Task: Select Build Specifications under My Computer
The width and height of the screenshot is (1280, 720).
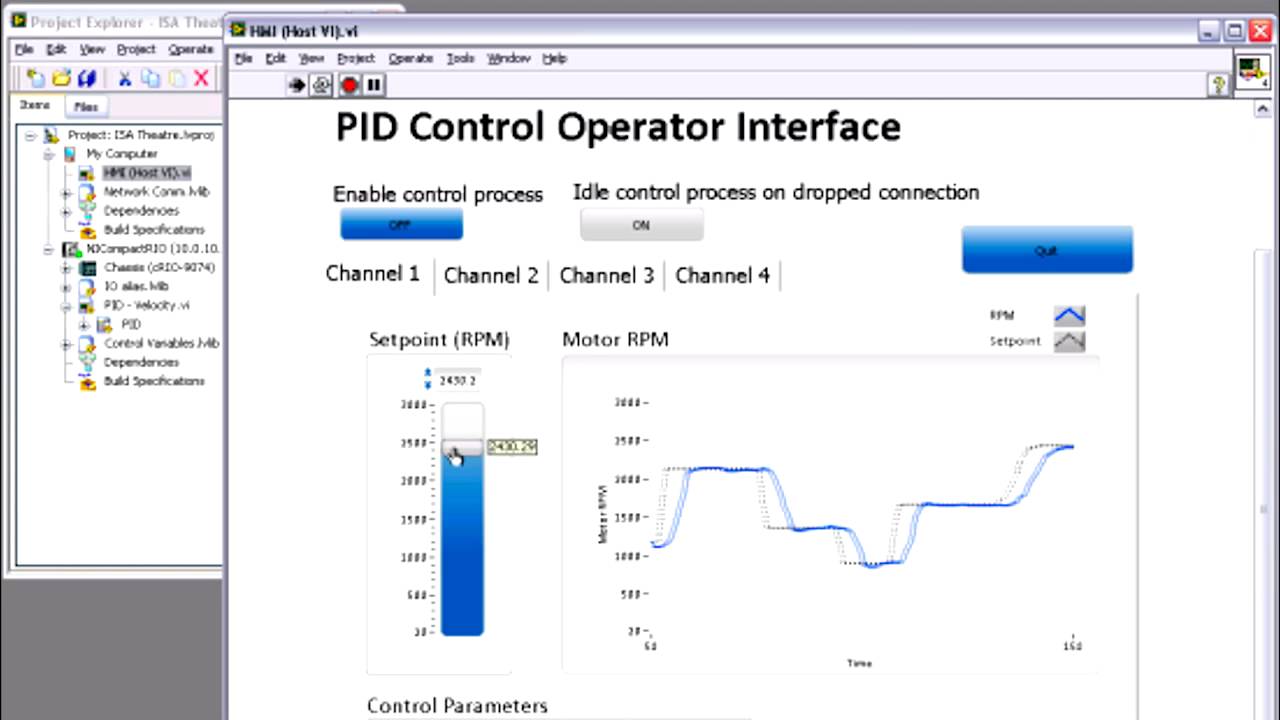Action: point(154,230)
